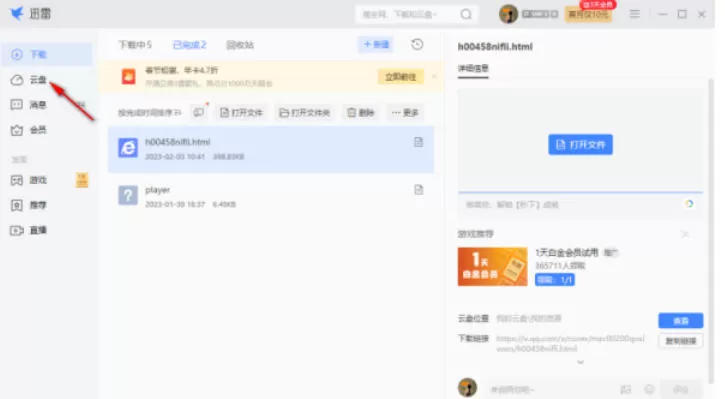Click the yellow Go Now promo button
The height and width of the screenshot is (399, 725).
pyautogui.click(x=401, y=77)
